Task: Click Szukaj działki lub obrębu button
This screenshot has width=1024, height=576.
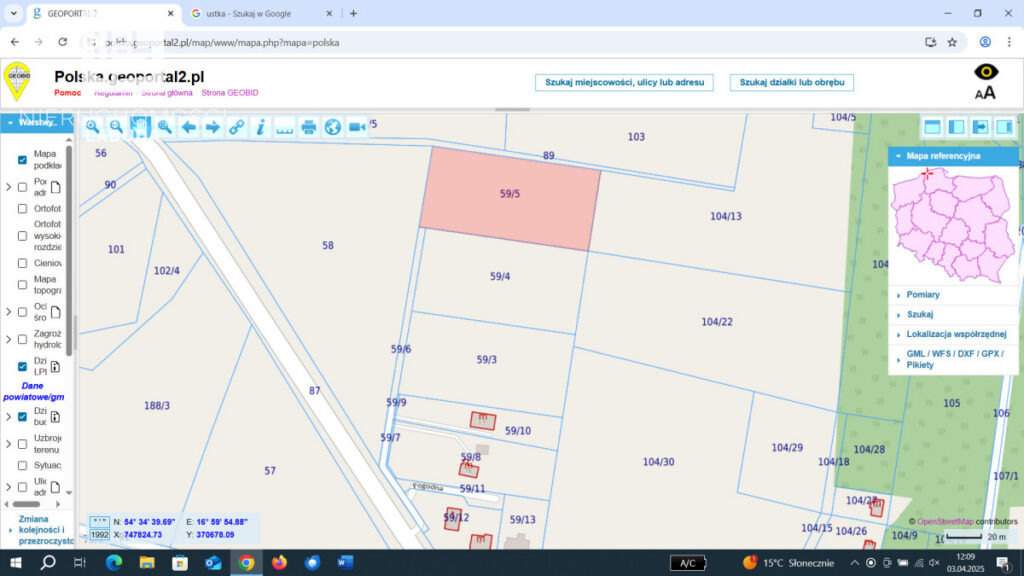Action: [791, 82]
